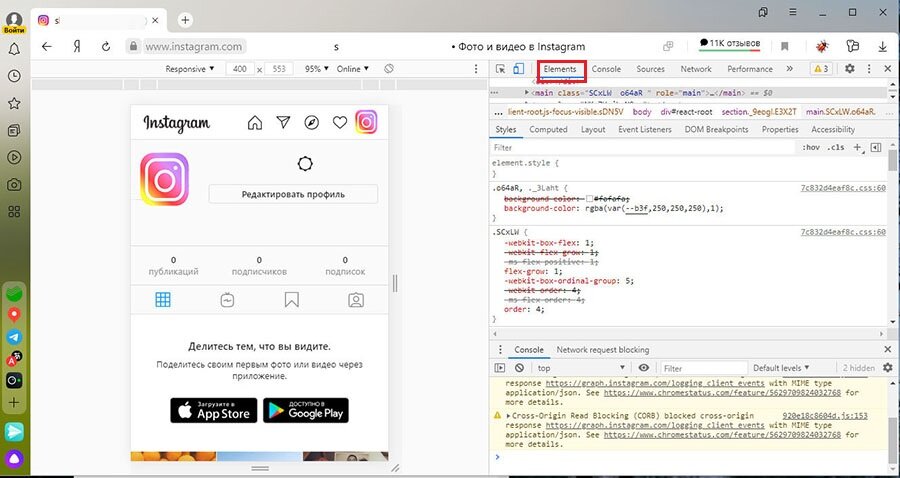This screenshot has width=900, height=478.
Task: Activate the DevTools inspect element picker
Action: click(501, 69)
